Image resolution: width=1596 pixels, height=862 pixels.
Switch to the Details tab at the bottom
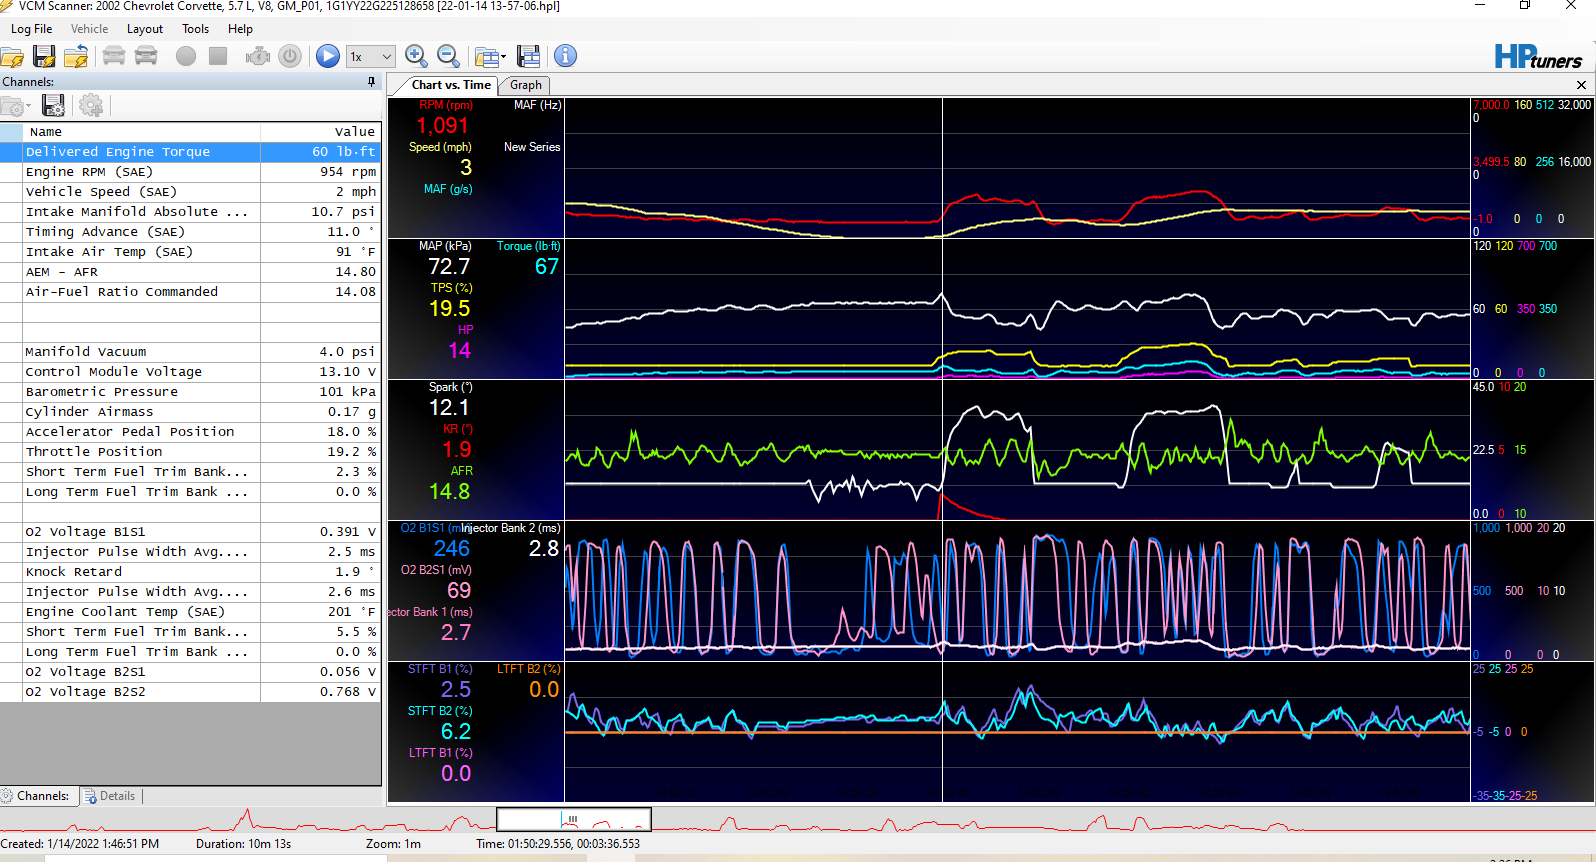[x=110, y=796]
